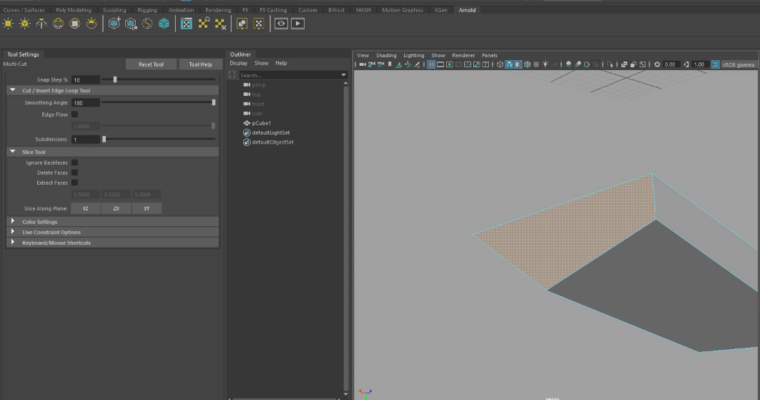Expand Live Constraint Options section

pyautogui.click(x=50, y=232)
